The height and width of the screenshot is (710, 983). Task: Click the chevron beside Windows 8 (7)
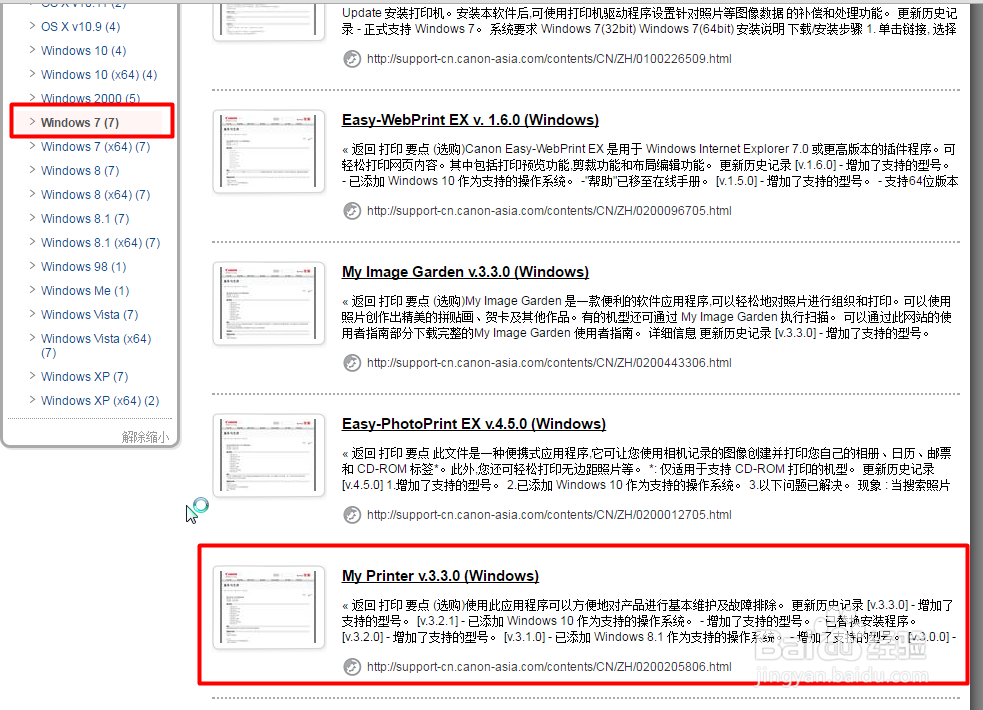tap(33, 170)
